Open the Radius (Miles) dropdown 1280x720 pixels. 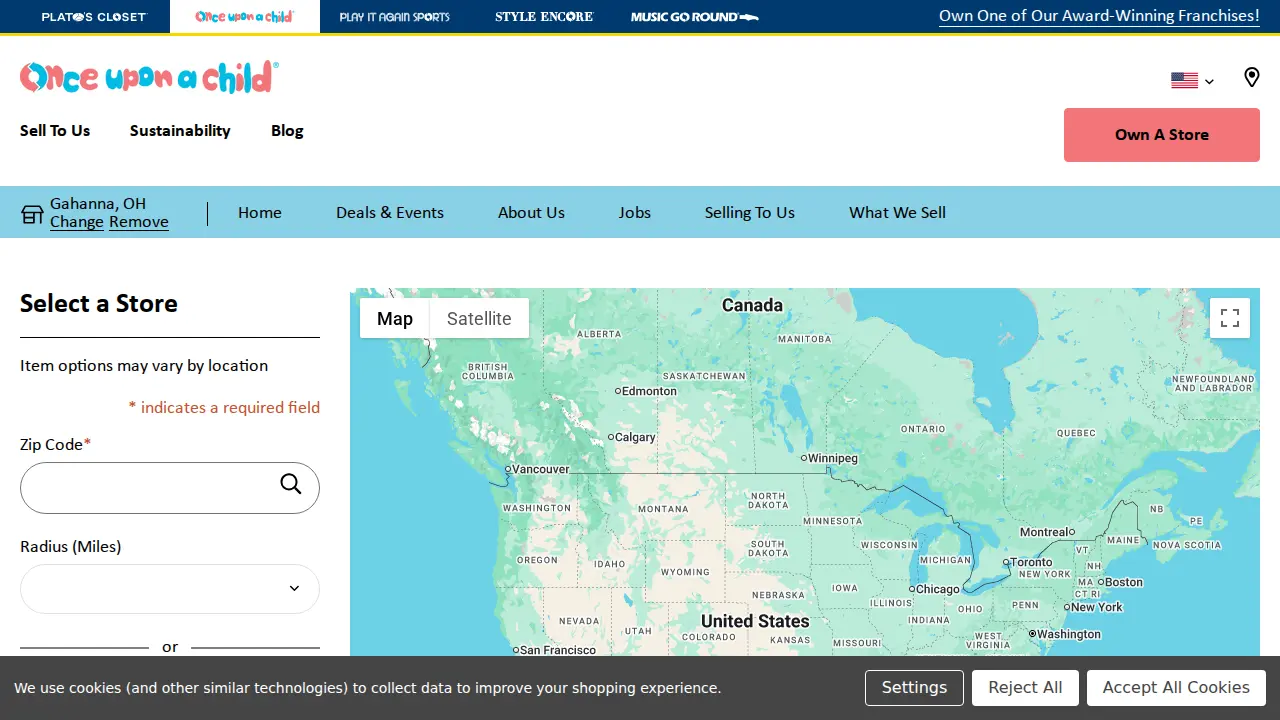pyautogui.click(x=170, y=589)
